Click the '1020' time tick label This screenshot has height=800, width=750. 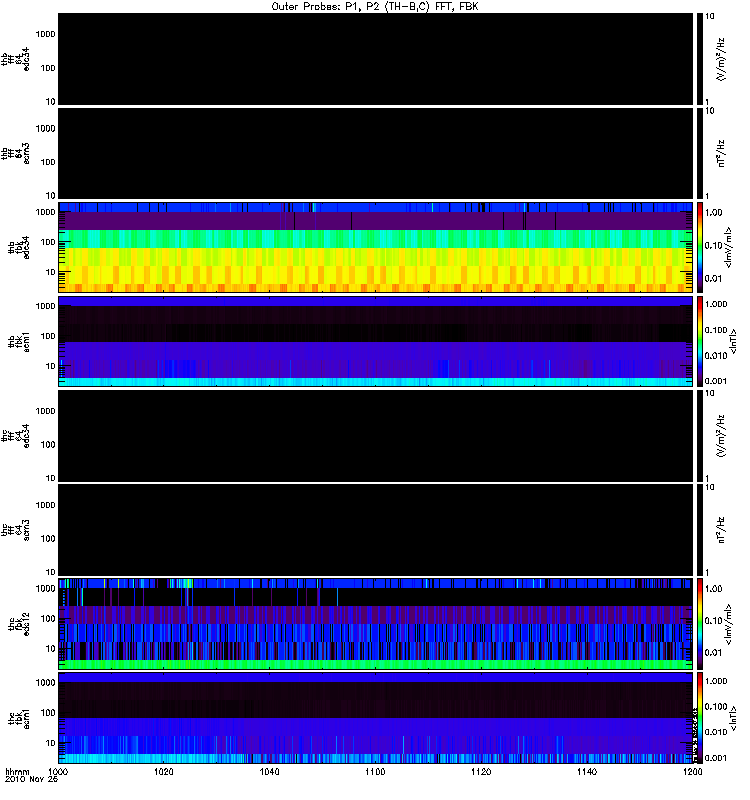tap(163, 772)
